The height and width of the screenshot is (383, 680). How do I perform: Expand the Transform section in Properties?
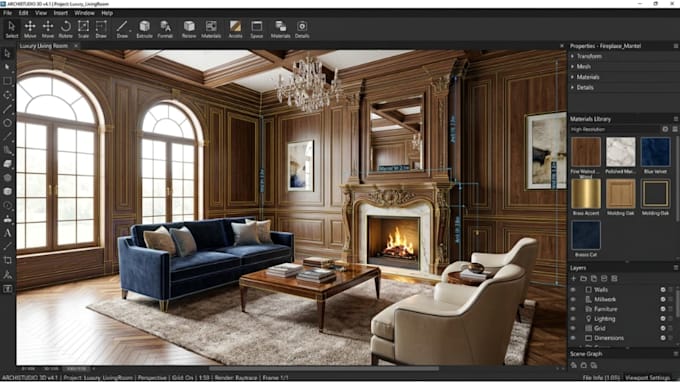573,56
